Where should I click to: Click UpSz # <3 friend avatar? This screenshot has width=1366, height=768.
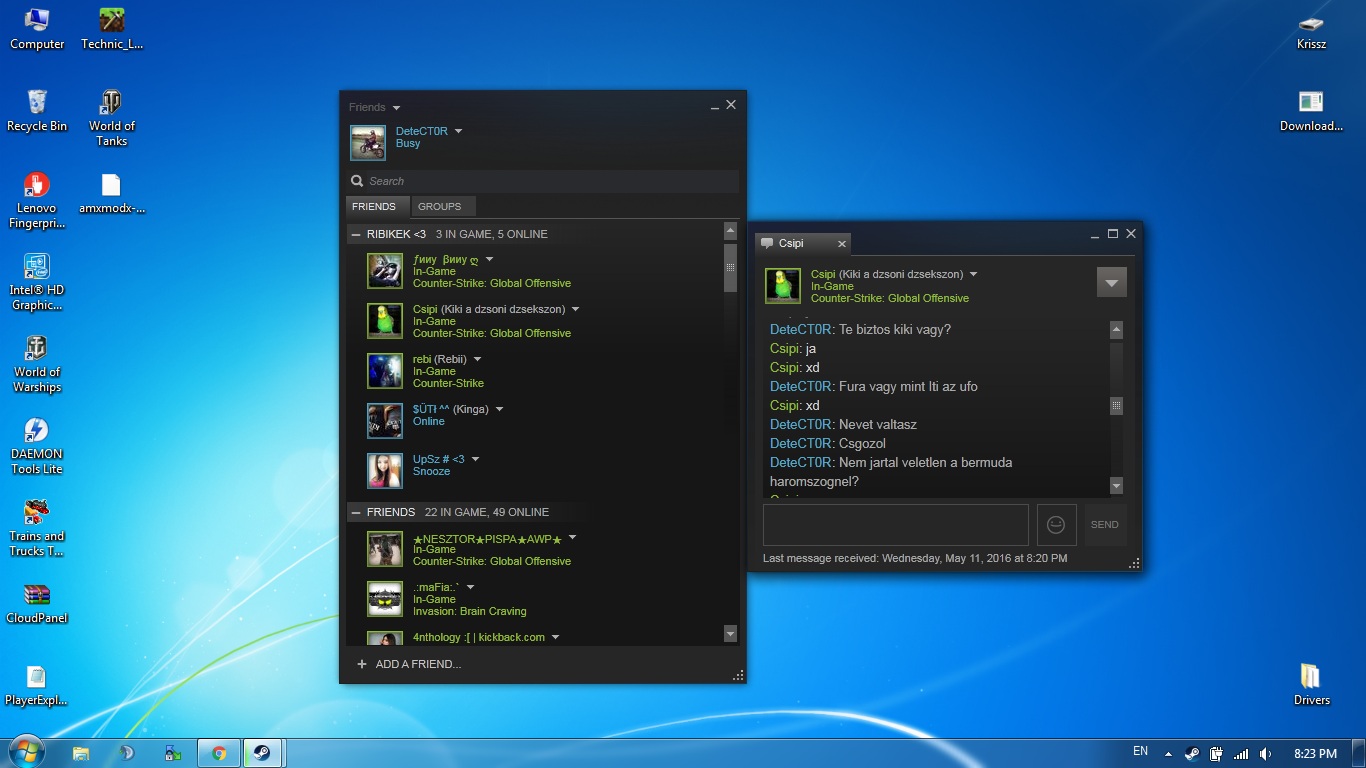[x=385, y=471]
